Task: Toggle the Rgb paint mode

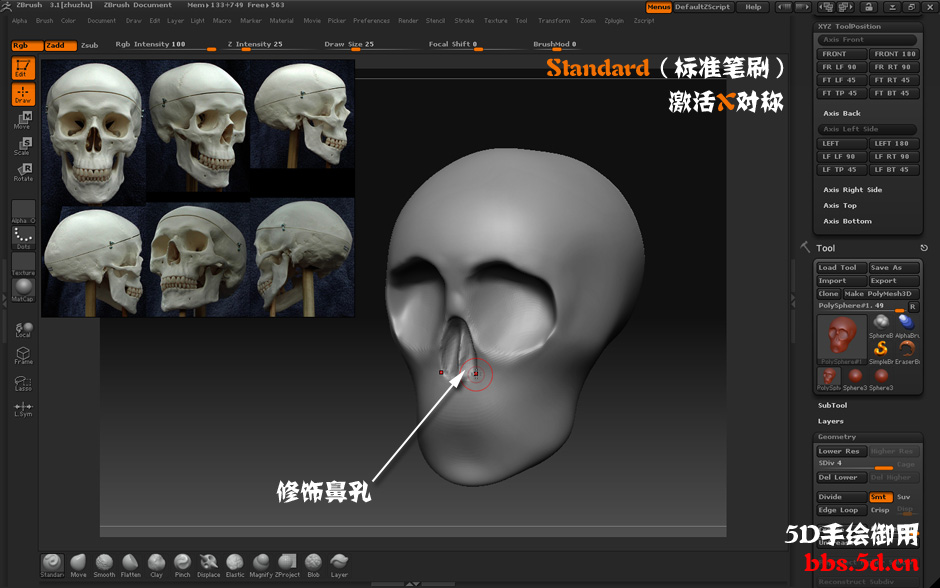Action: (x=27, y=46)
